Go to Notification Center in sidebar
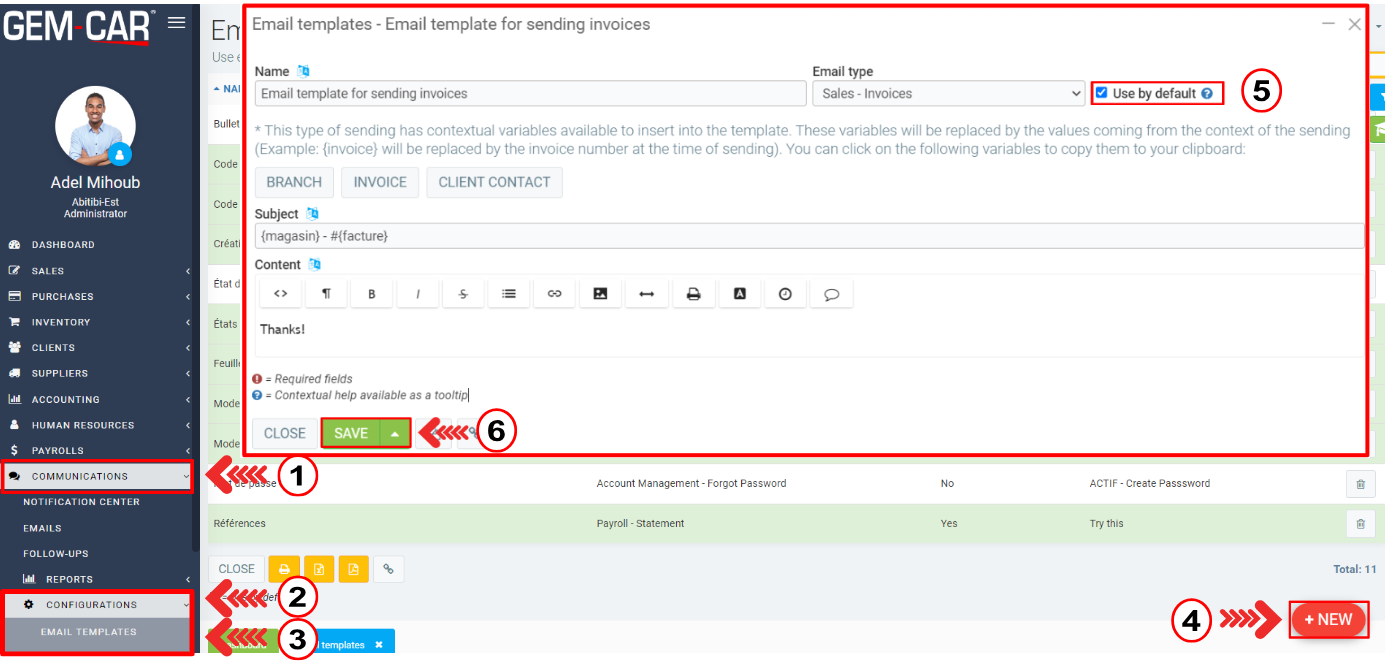1385x661 pixels. pos(81,502)
